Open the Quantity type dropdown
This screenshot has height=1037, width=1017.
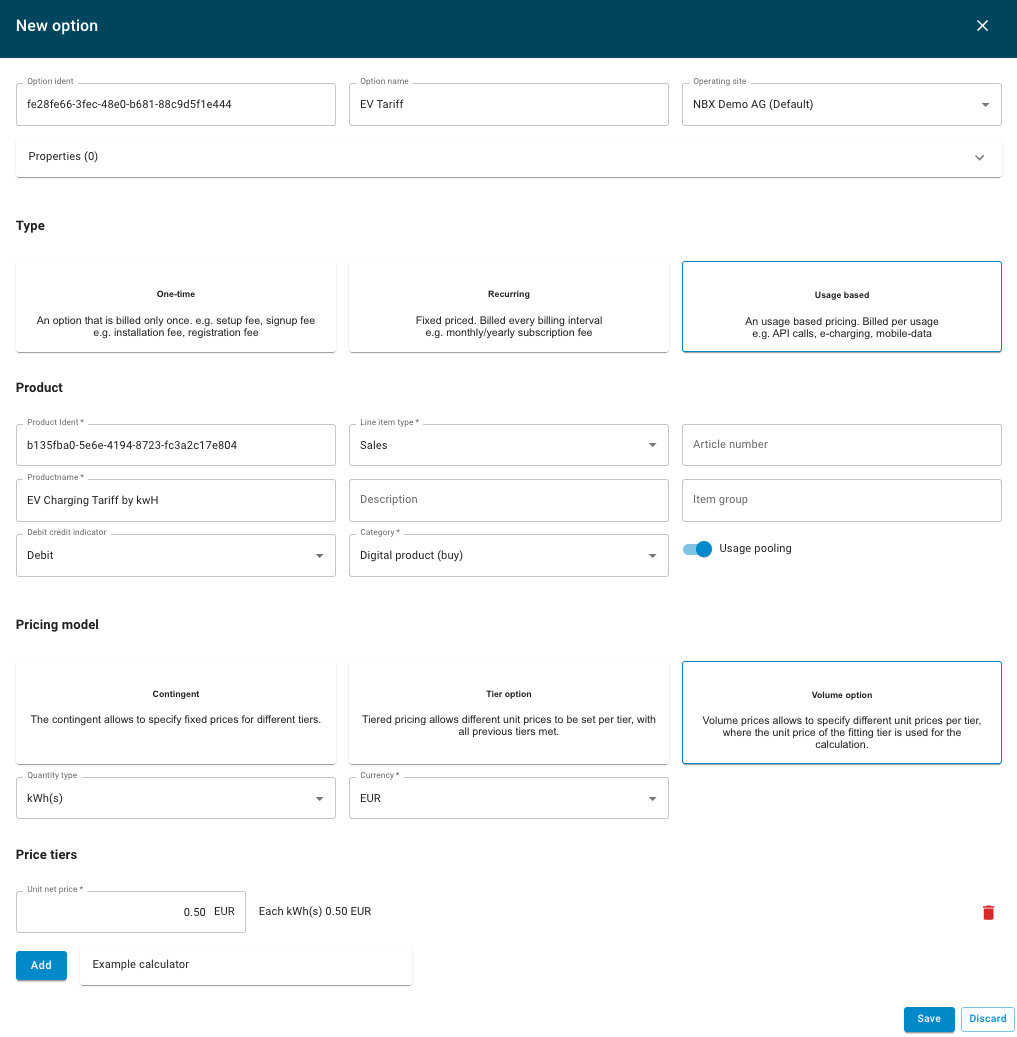click(x=176, y=798)
